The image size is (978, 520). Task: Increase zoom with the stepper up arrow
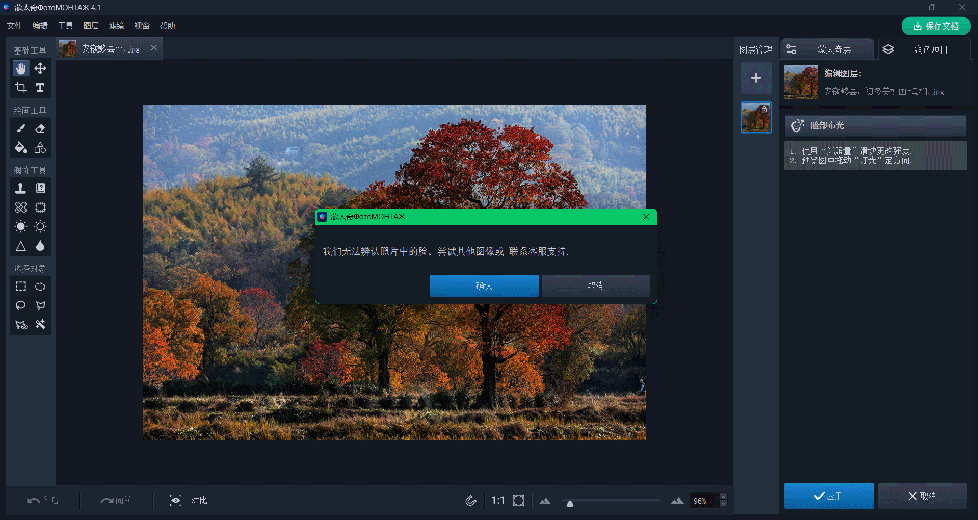(724, 497)
